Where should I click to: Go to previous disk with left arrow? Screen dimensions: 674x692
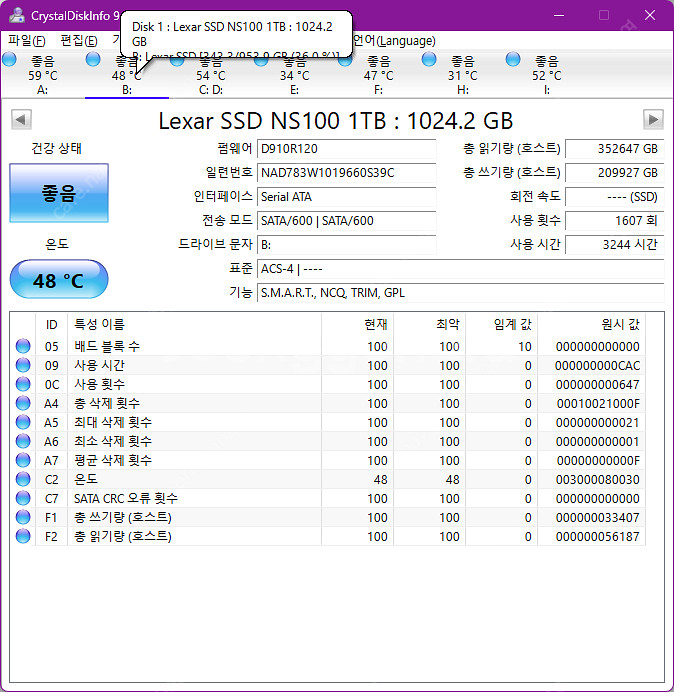(21, 120)
